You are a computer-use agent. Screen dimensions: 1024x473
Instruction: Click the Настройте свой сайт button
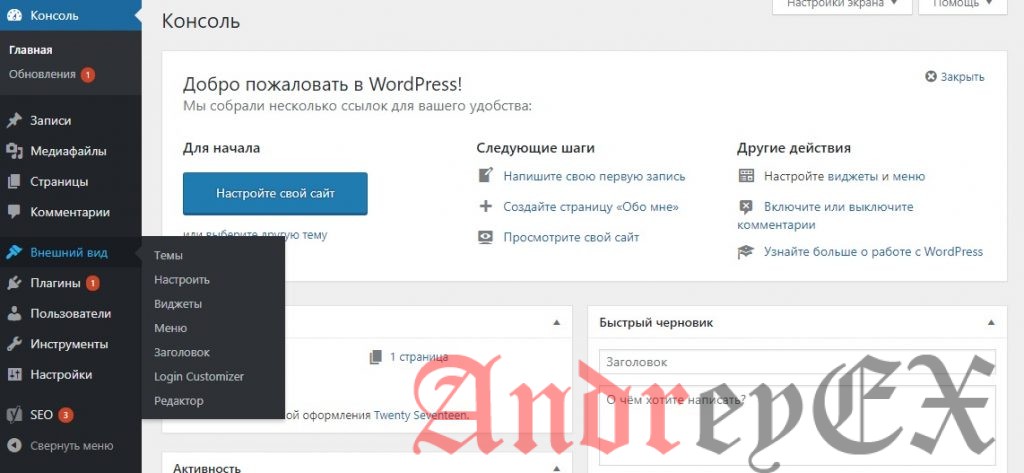(x=275, y=193)
